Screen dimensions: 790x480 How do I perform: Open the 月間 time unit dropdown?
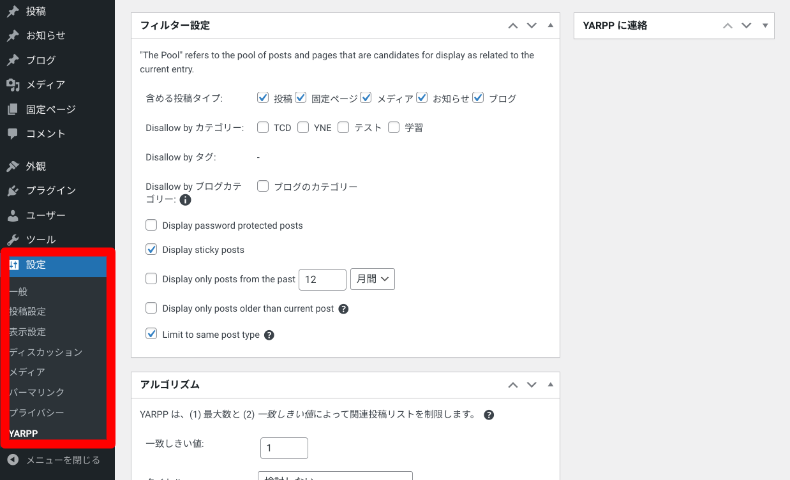coord(372,279)
